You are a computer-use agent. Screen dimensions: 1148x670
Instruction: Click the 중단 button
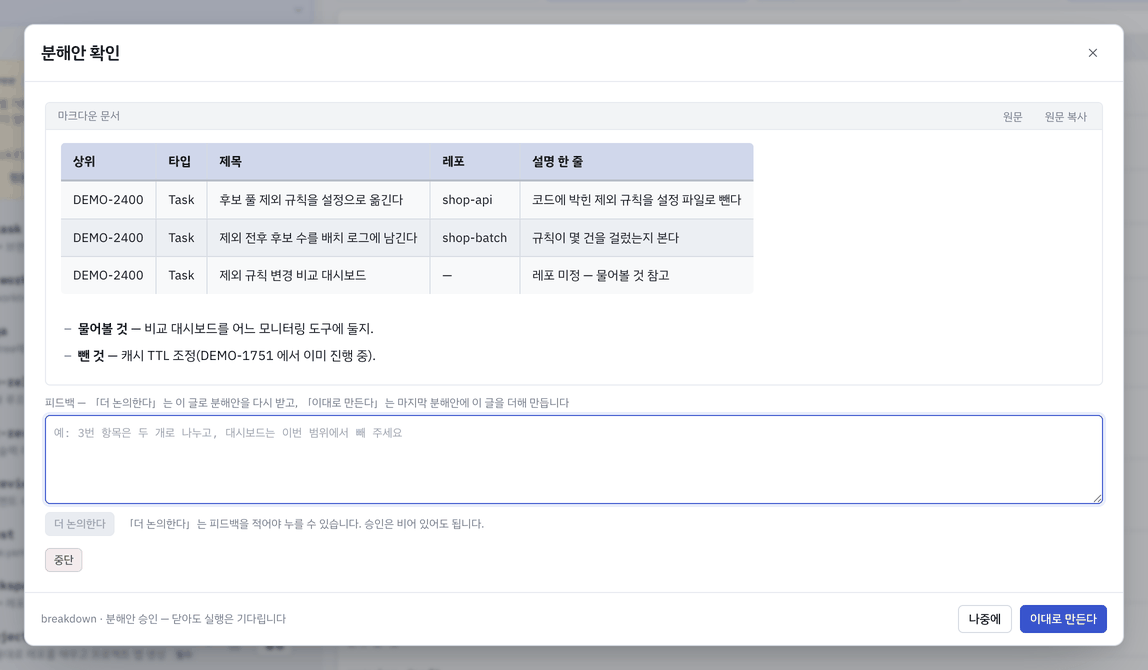pos(64,560)
